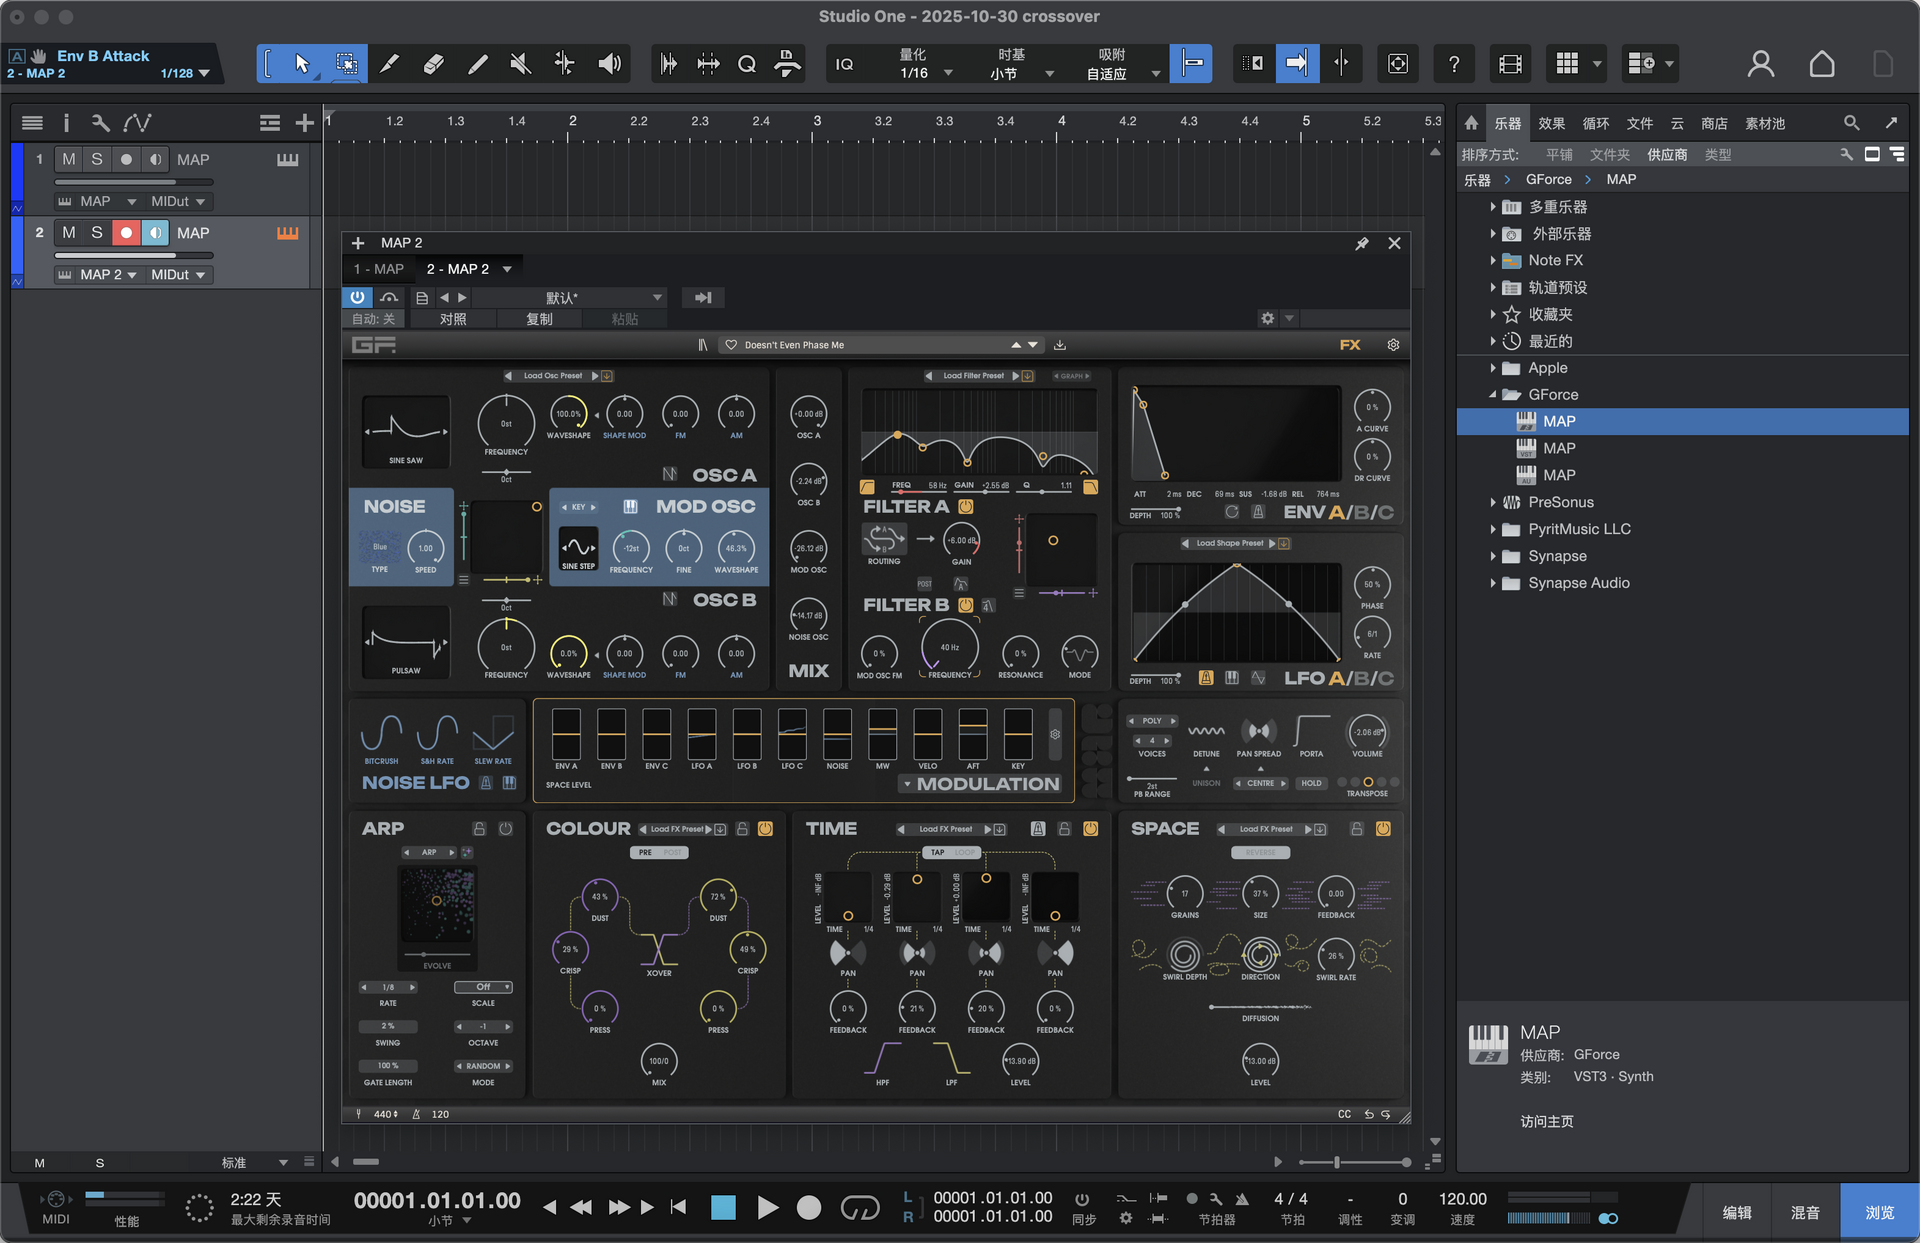Click the 120.00 tempo field
Screen dimensions: 1920x1243
coord(1462,1198)
